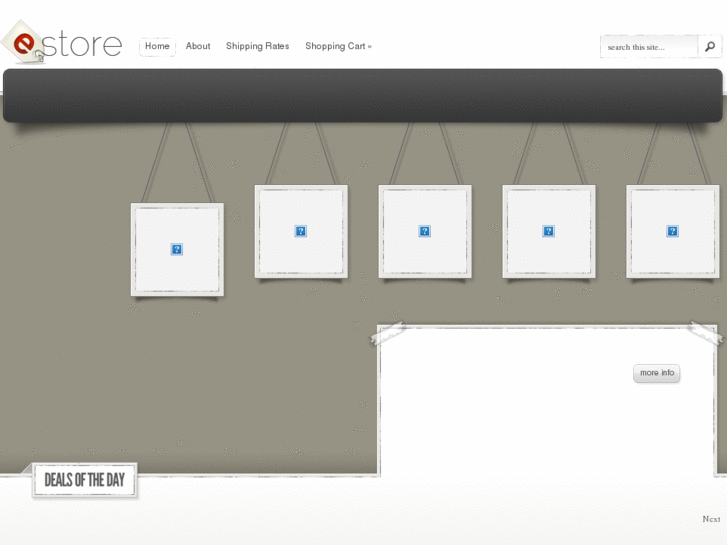Click the eStore logo

62,43
